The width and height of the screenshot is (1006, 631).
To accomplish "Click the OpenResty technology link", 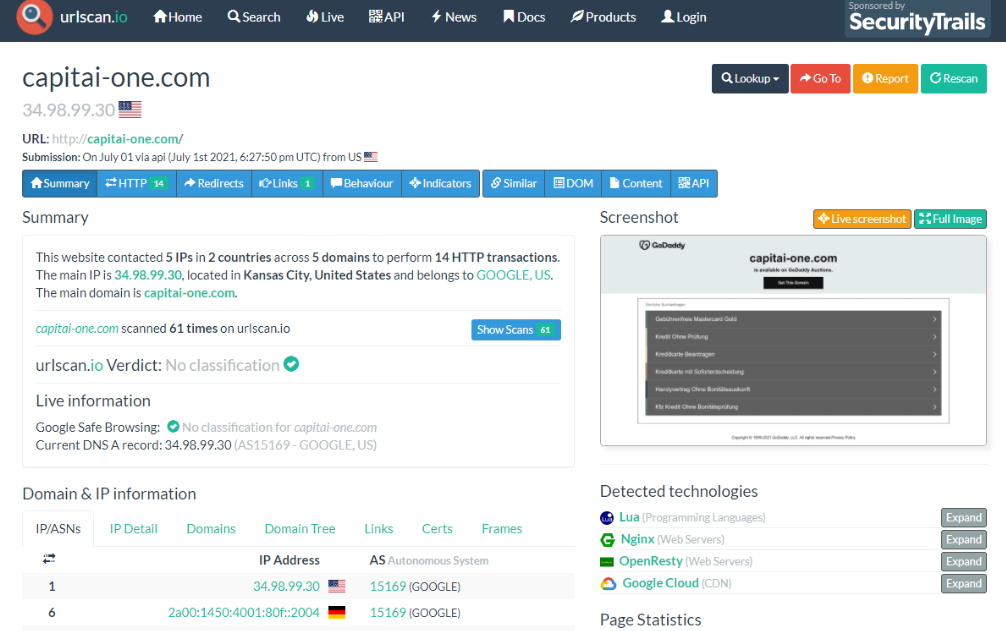I will [x=651, y=561].
